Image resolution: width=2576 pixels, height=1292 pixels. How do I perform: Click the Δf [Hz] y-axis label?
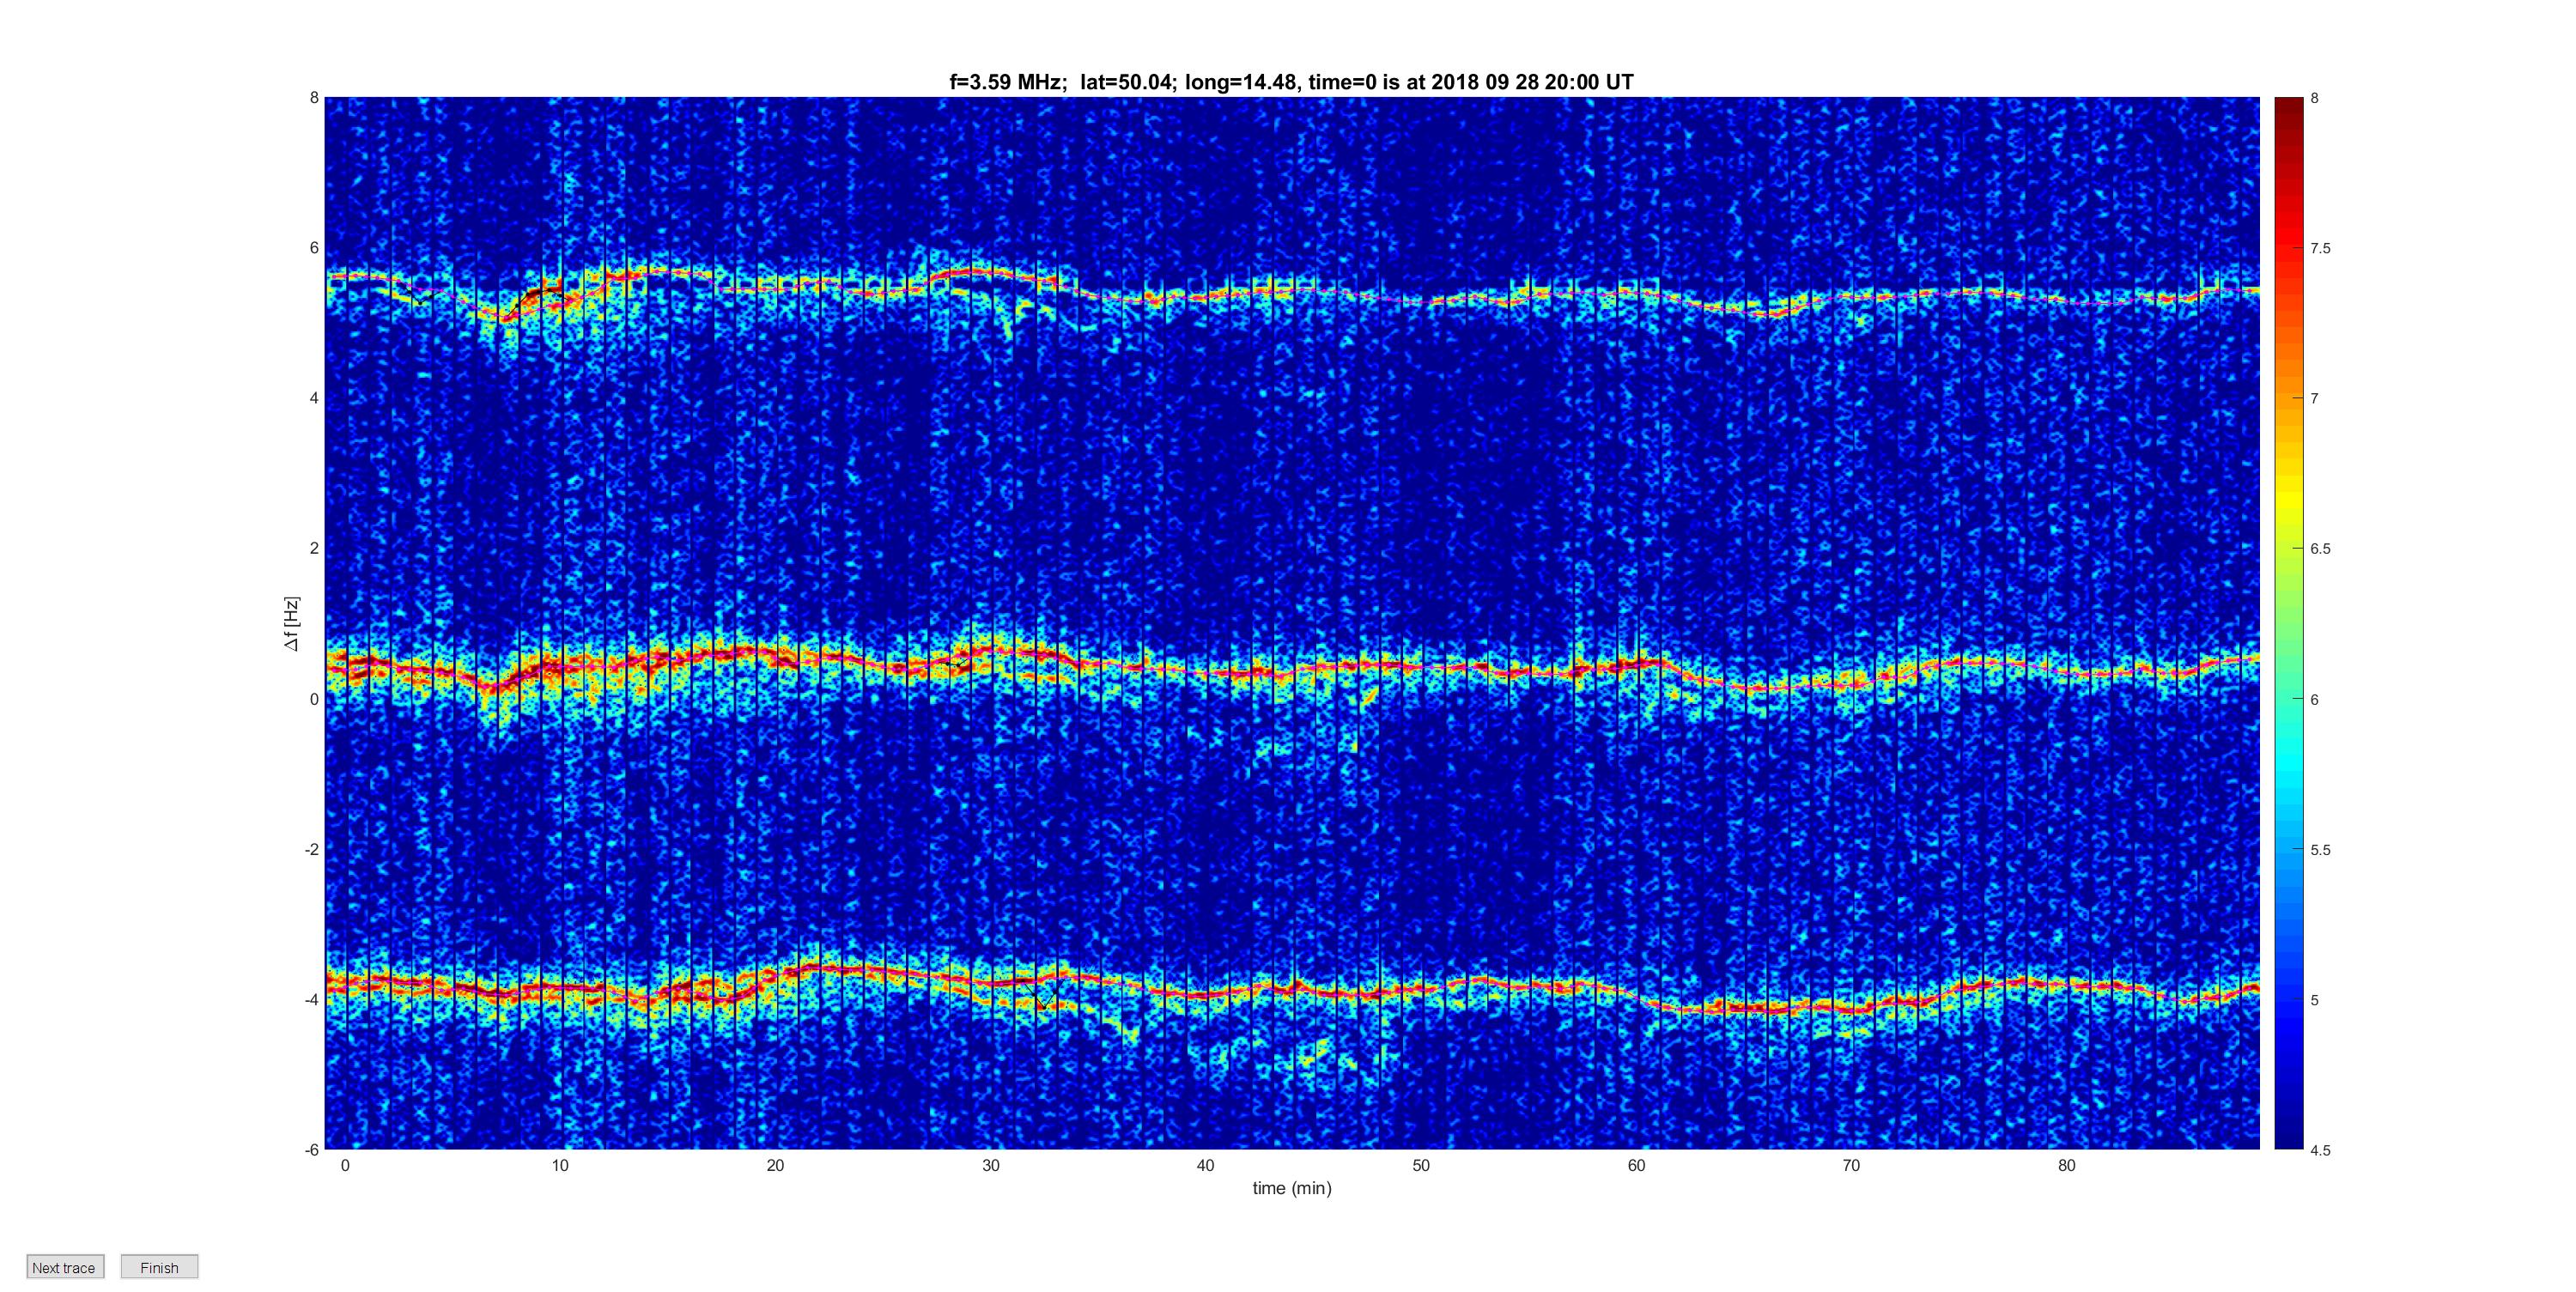tap(291, 623)
